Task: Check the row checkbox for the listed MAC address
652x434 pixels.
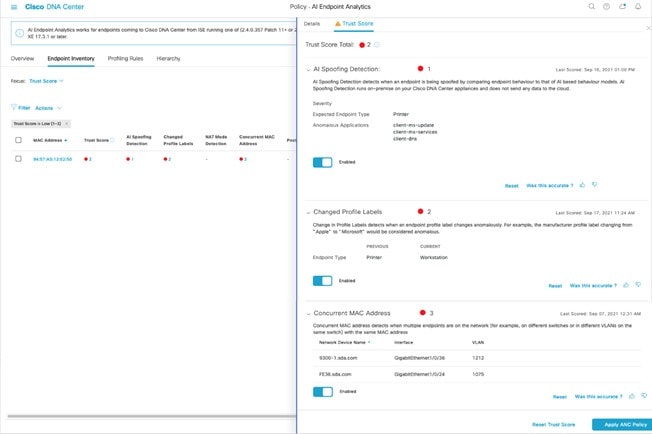Action: click(x=18, y=159)
